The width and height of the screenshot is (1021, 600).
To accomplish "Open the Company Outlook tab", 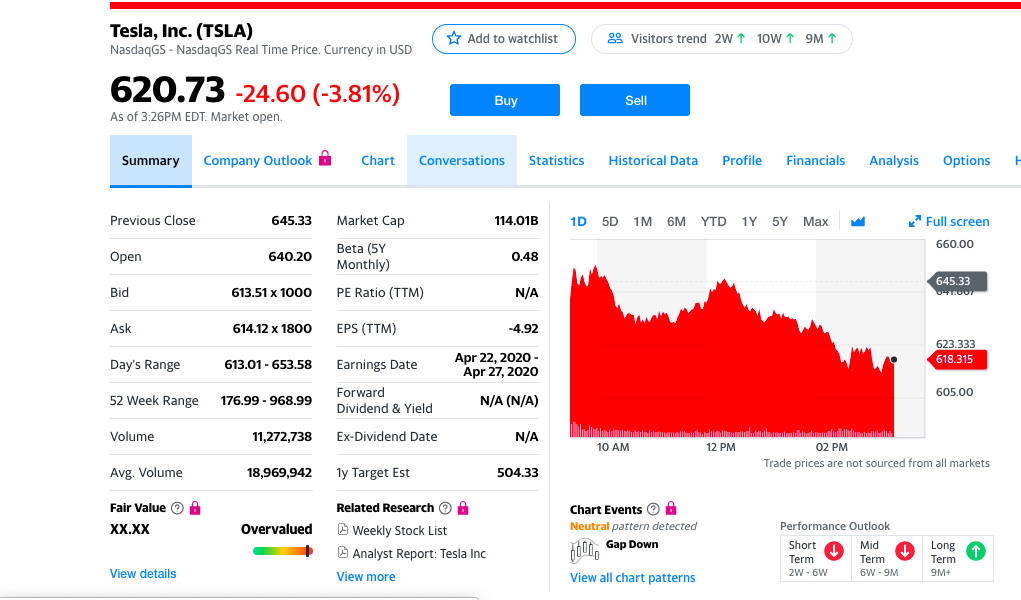I will tap(258, 161).
